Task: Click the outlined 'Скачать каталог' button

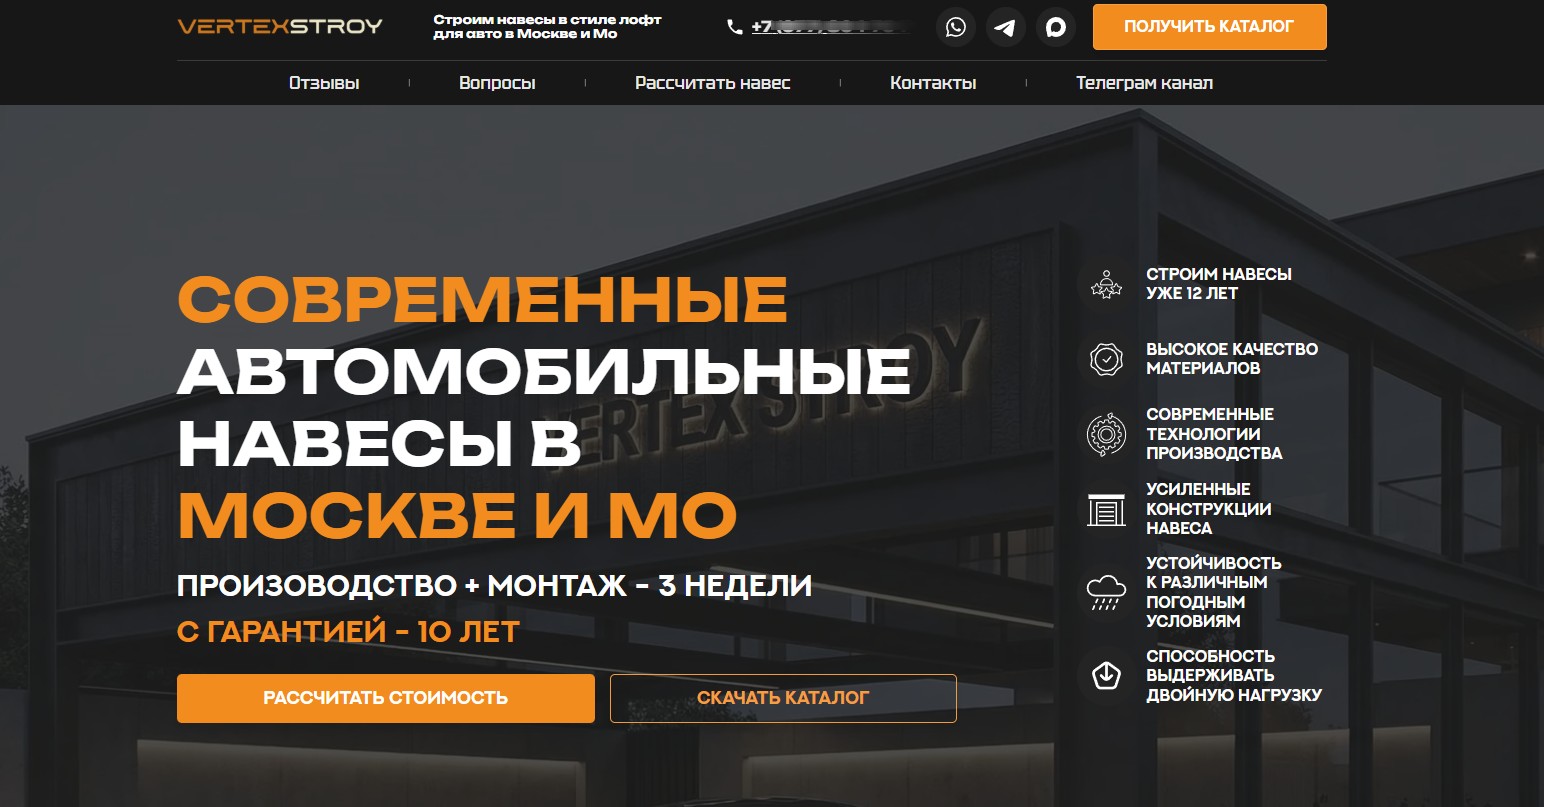Action: (783, 698)
